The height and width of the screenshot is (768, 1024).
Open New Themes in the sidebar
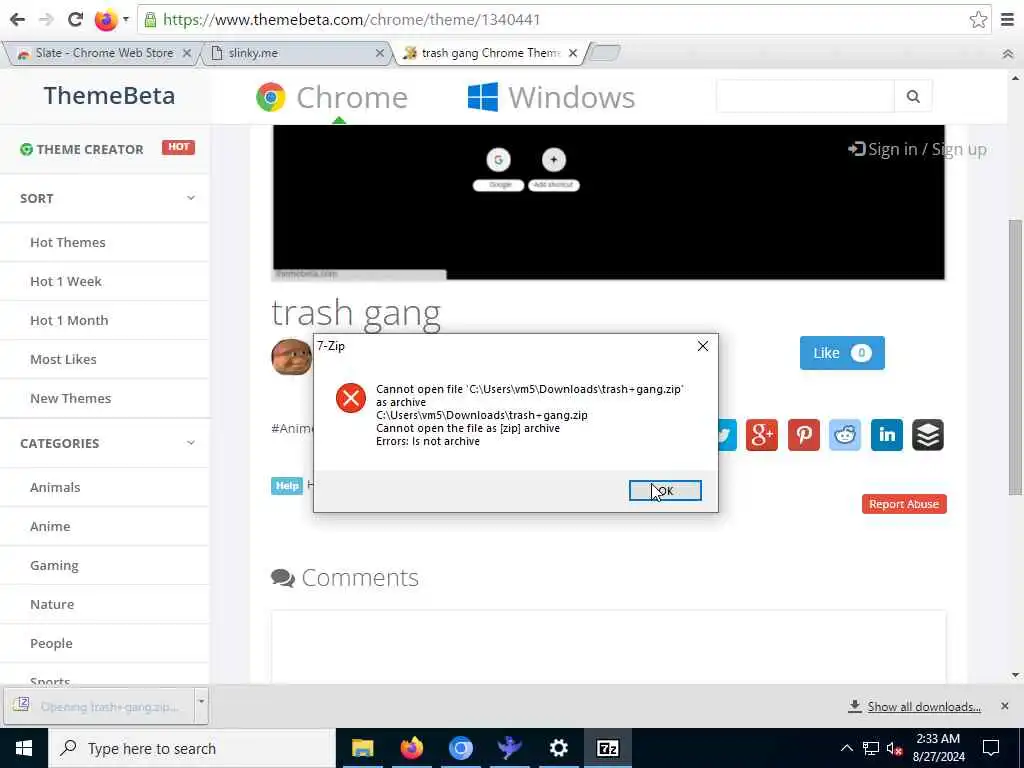[x=71, y=398]
